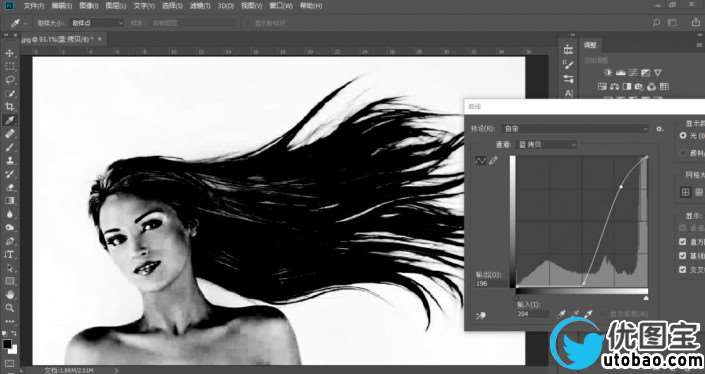Click the 输入 input value field
The width and height of the screenshot is (705, 374).
click(x=532, y=314)
